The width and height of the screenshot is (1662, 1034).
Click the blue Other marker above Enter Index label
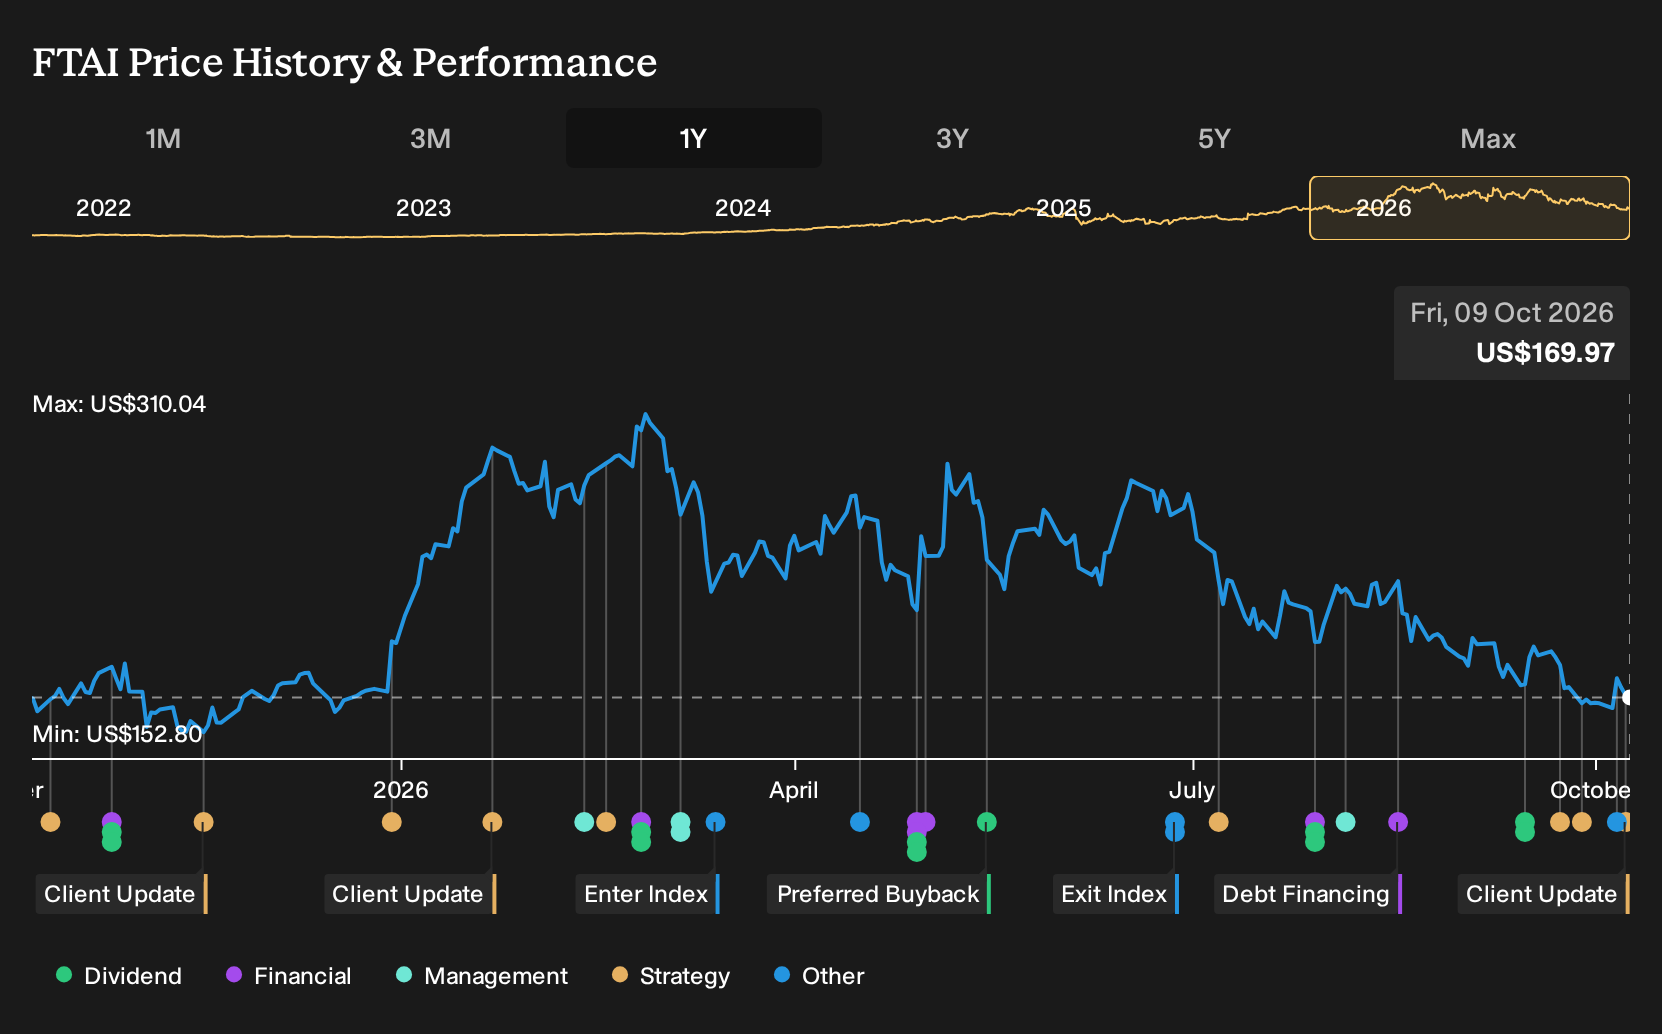(716, 822)
